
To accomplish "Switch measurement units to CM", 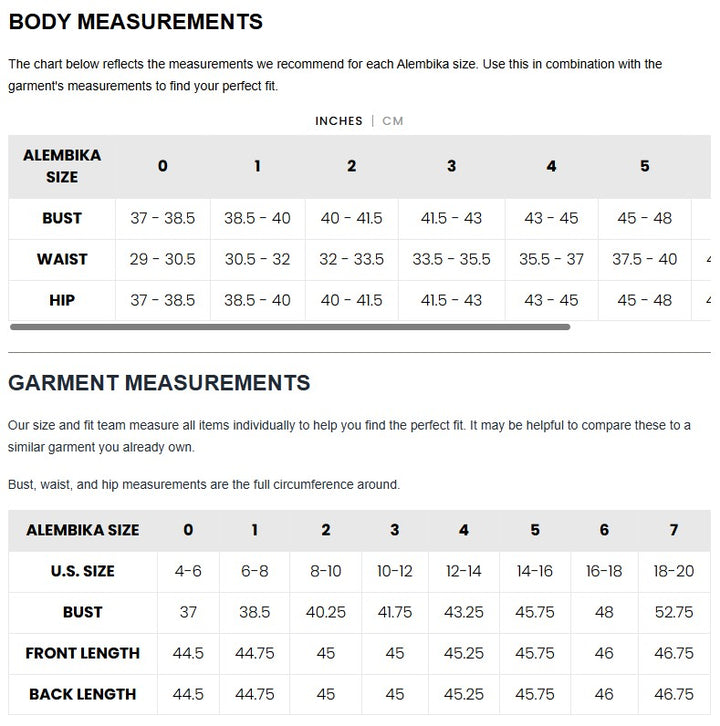I will (393, 121).
